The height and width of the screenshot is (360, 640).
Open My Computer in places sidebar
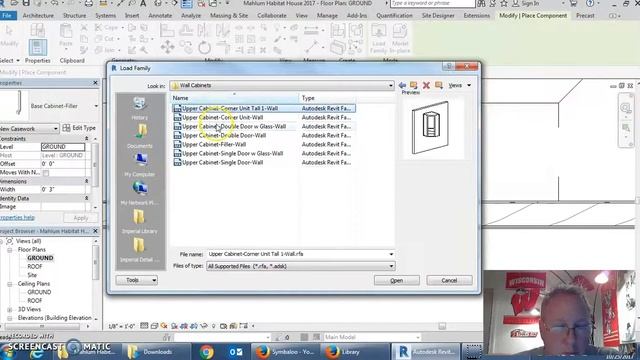tap(140, 164)
